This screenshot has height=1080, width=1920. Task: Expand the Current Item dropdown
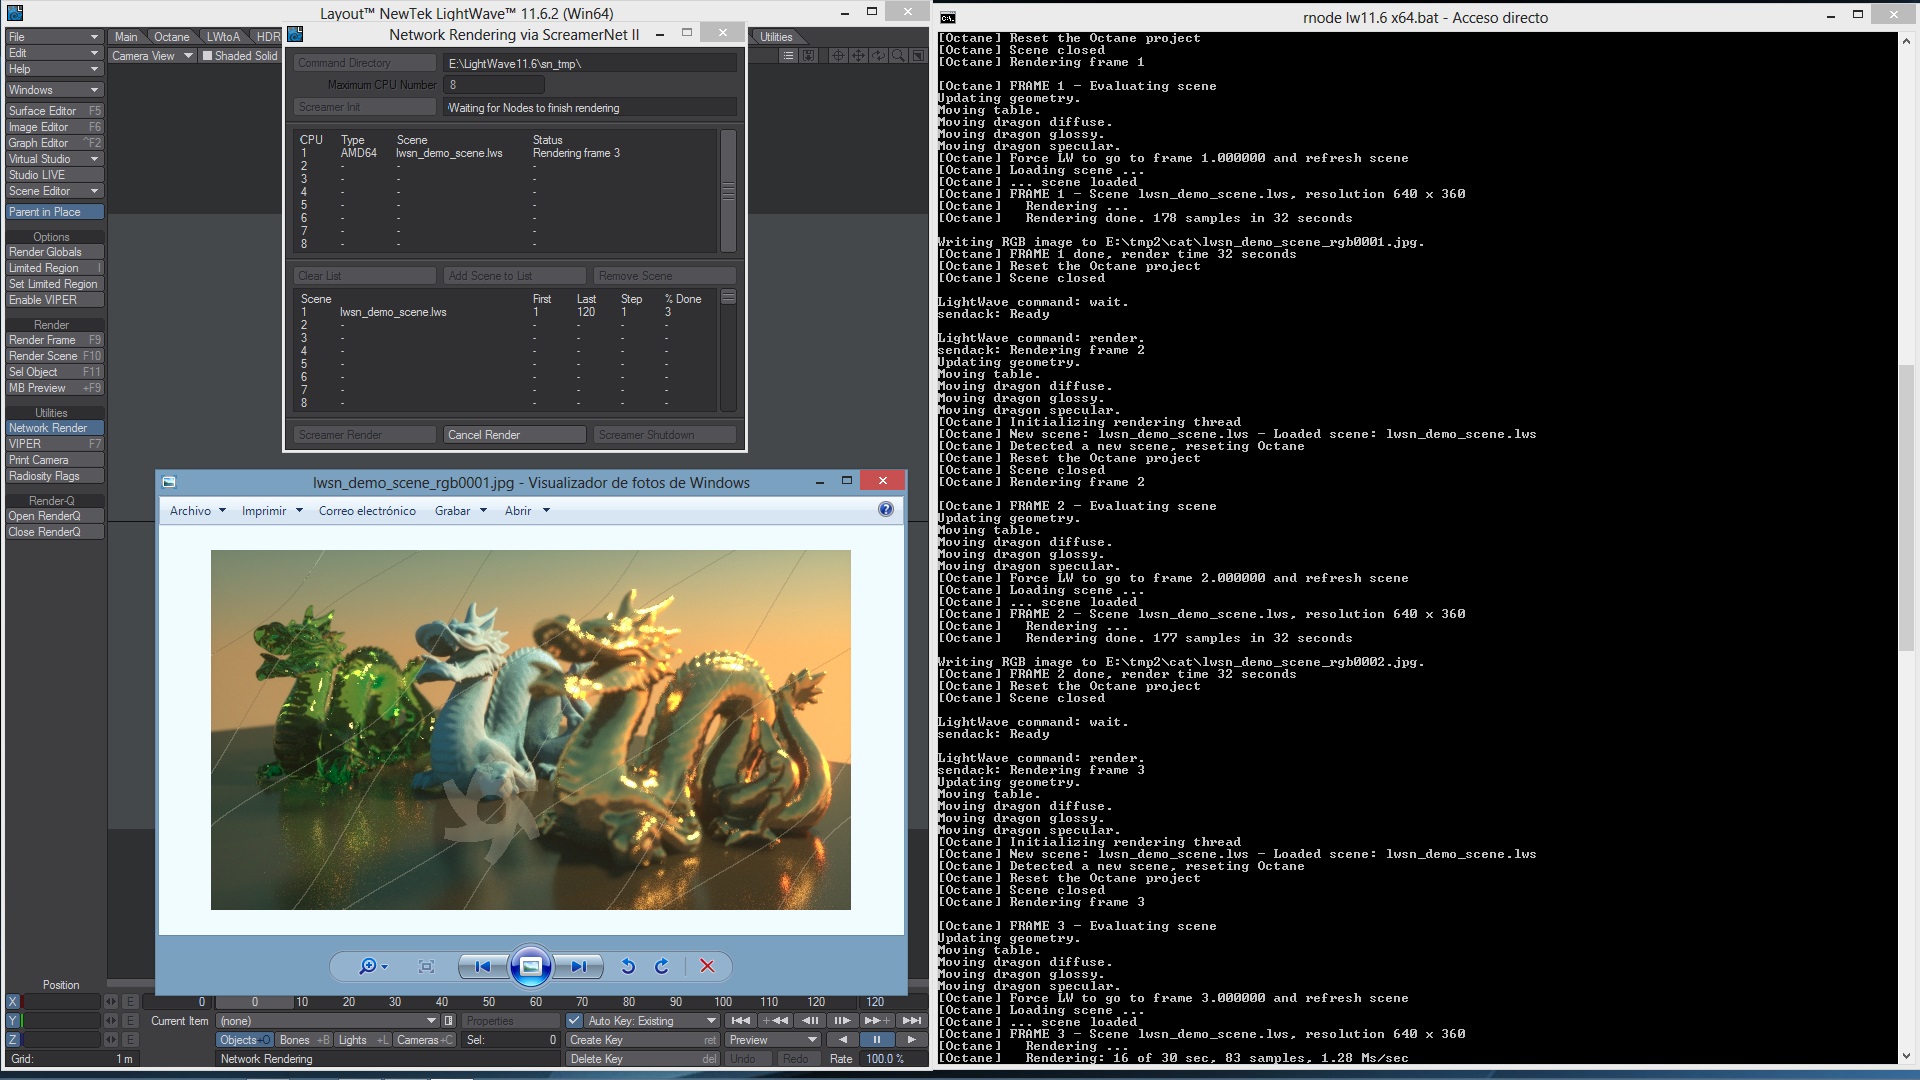point(431,1021)
